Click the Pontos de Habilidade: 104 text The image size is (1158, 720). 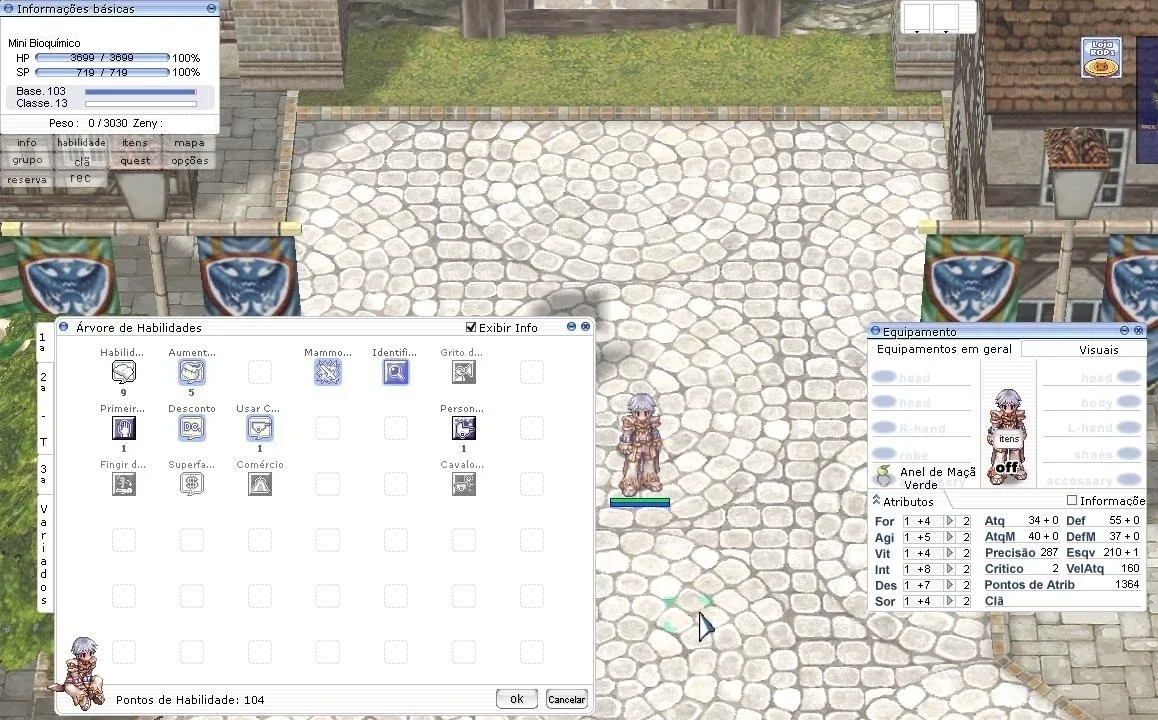[190, 699]
